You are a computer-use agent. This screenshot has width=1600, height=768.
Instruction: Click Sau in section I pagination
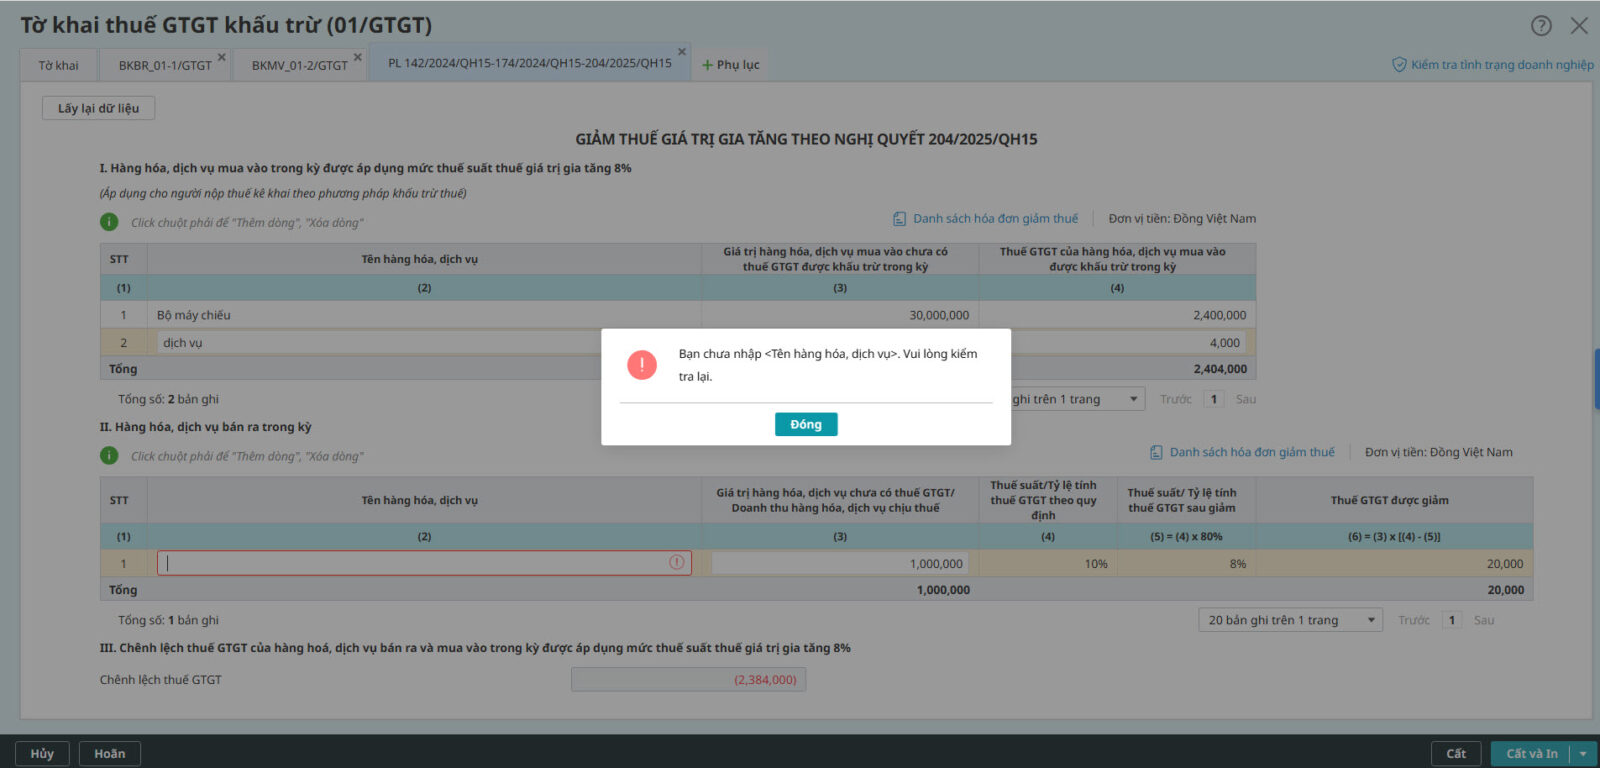(x=1246, y=399)
